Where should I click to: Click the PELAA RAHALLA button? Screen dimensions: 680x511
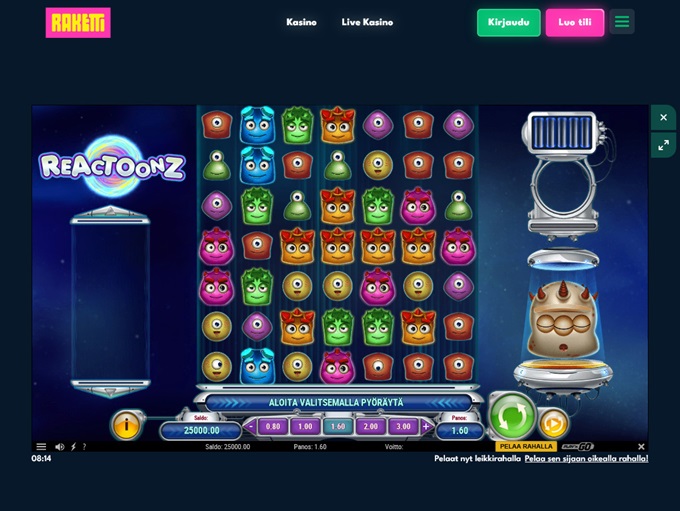tap(526, 446)
